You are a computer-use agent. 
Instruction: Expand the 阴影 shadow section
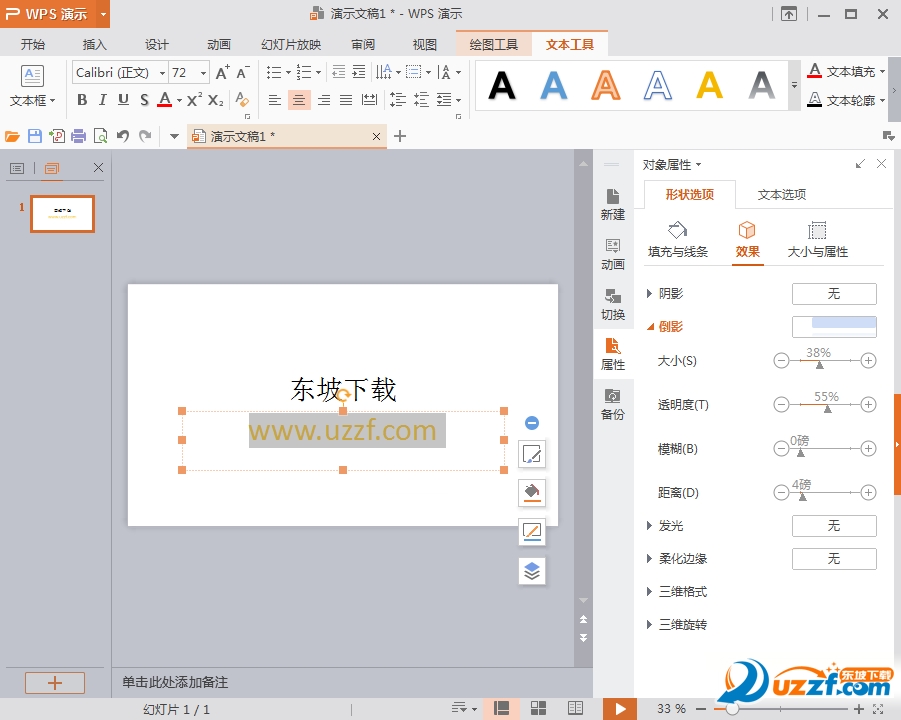click(x=650, y=293)
